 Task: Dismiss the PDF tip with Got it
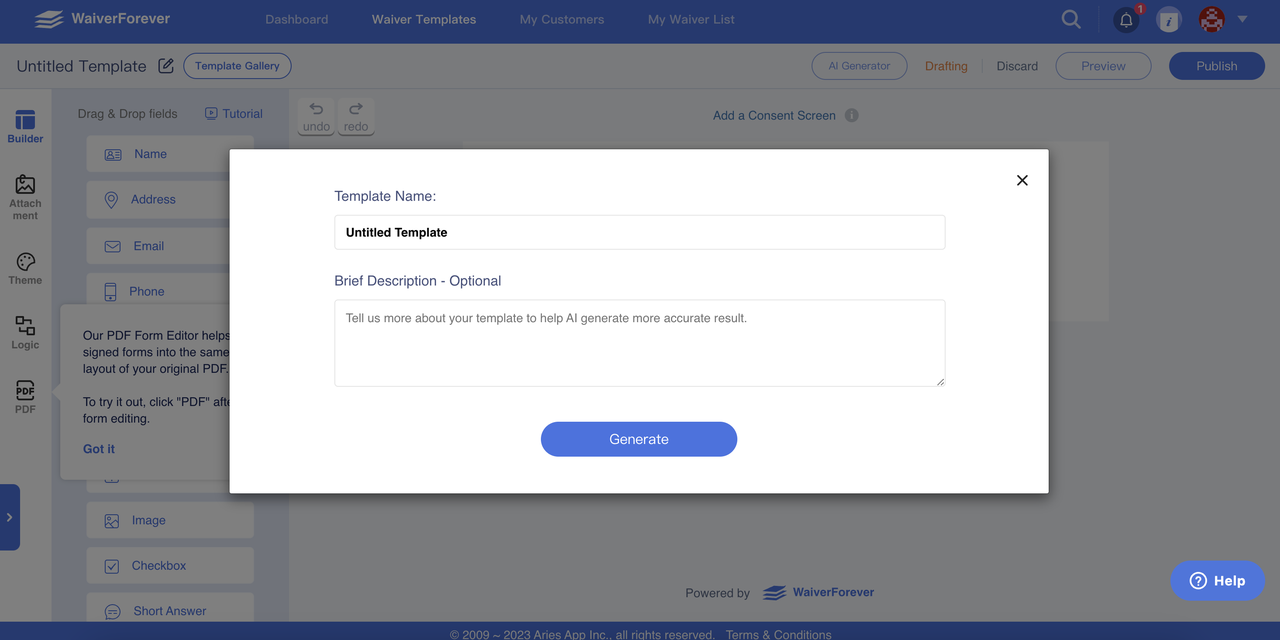pos(99,449)
